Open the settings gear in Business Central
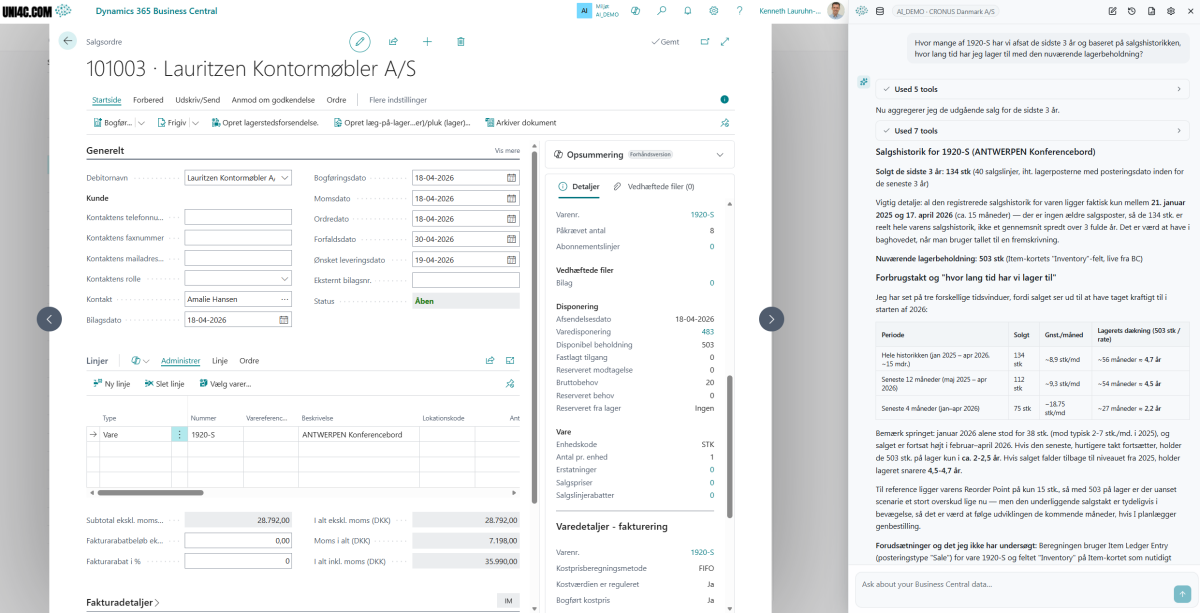 point(714,11)
